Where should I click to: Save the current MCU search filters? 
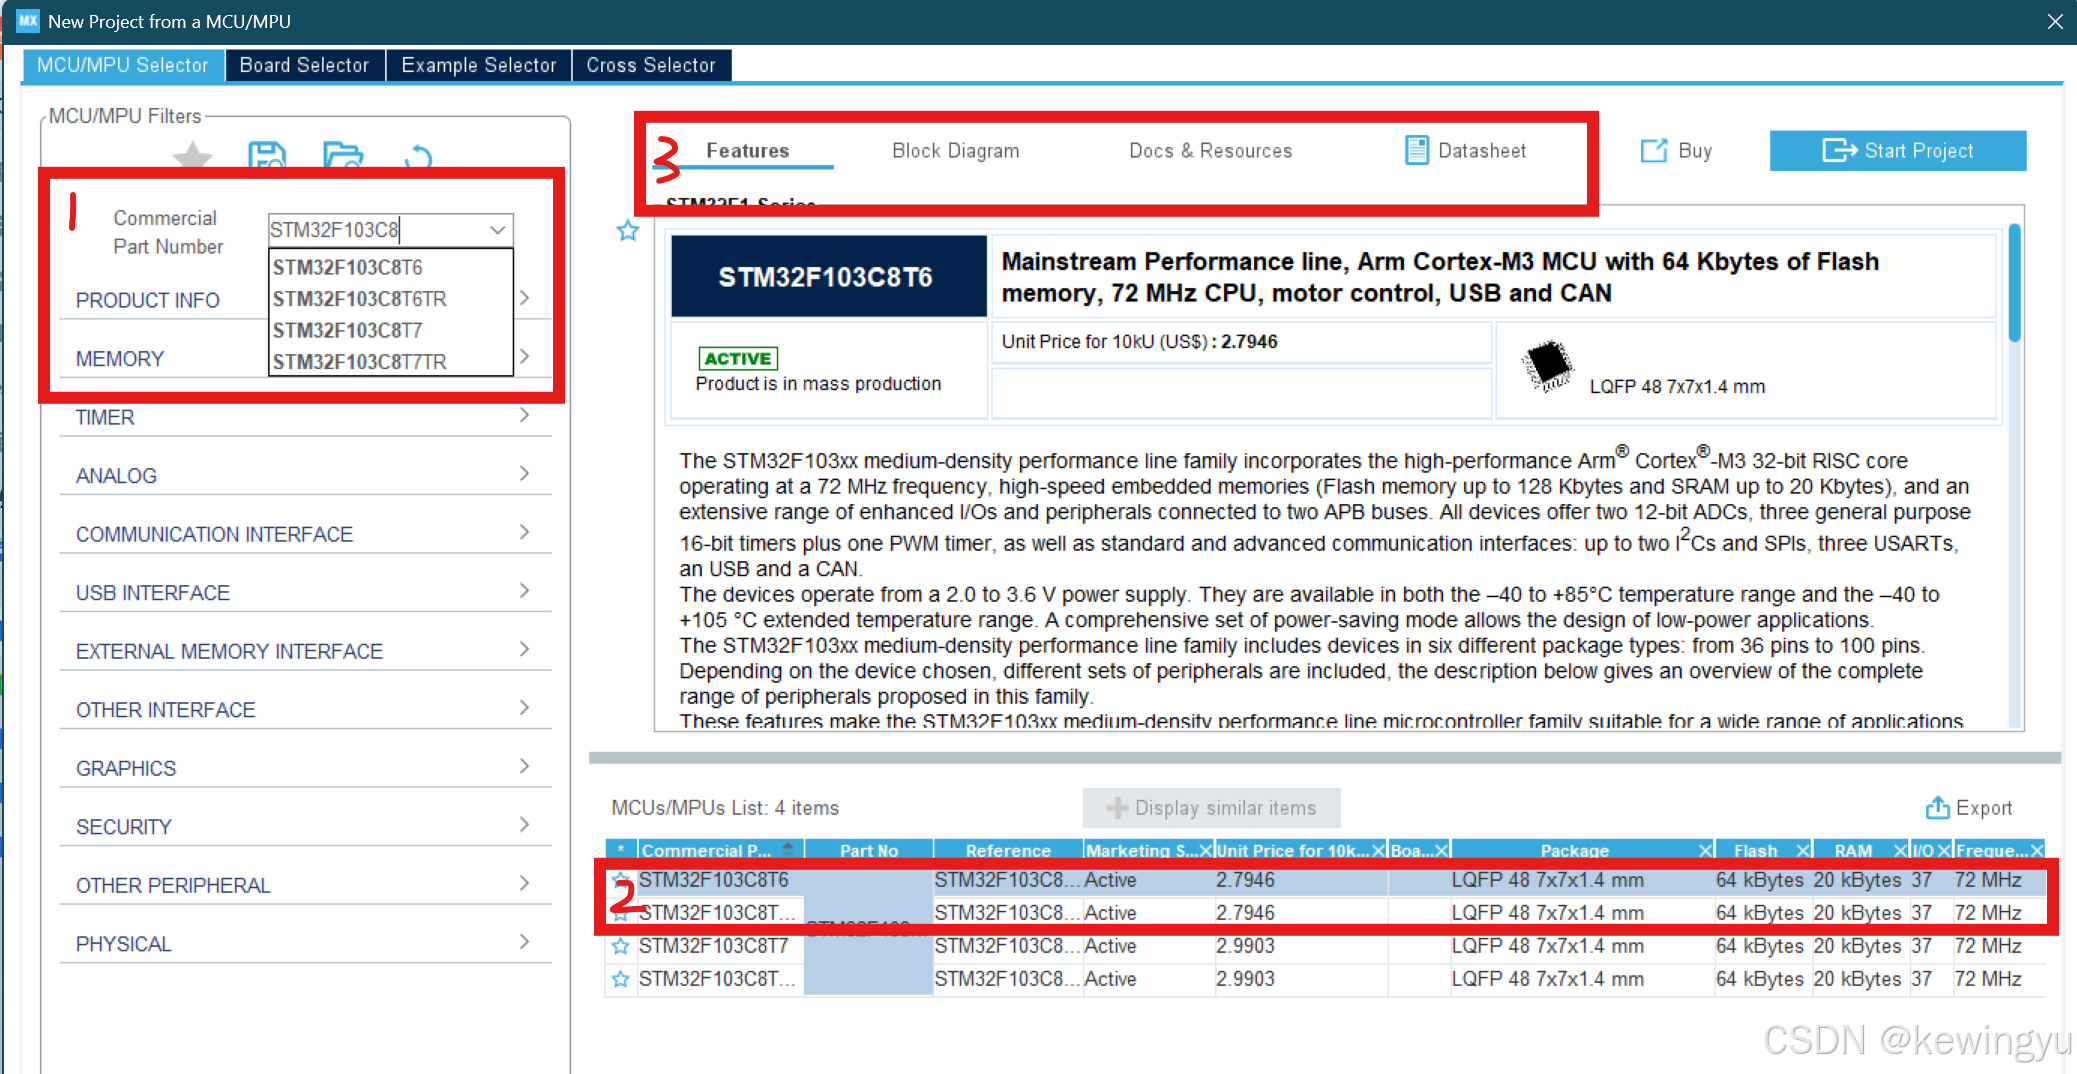pos(267,155)
